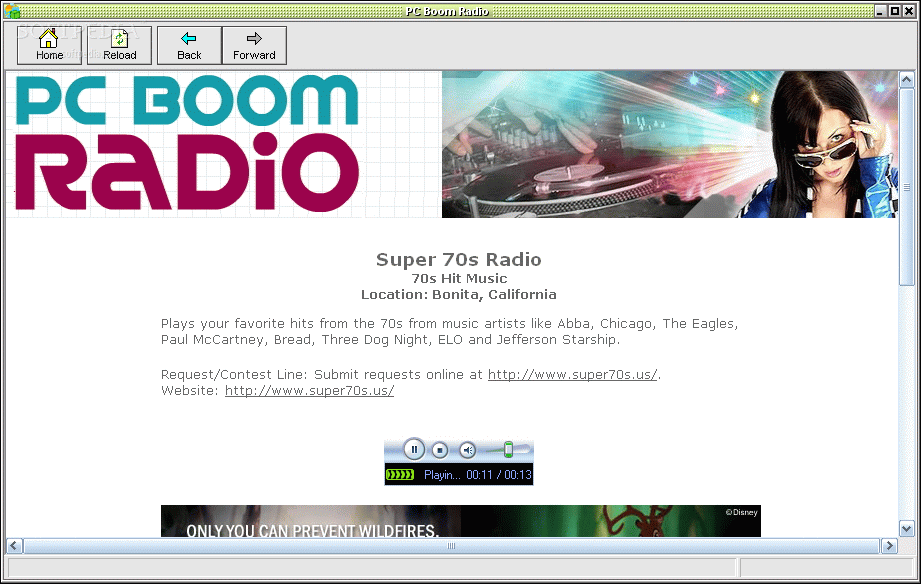
Task: Click the wildfire prevention Disney banner
Action: pyautogui.click(x=460, y=520)
